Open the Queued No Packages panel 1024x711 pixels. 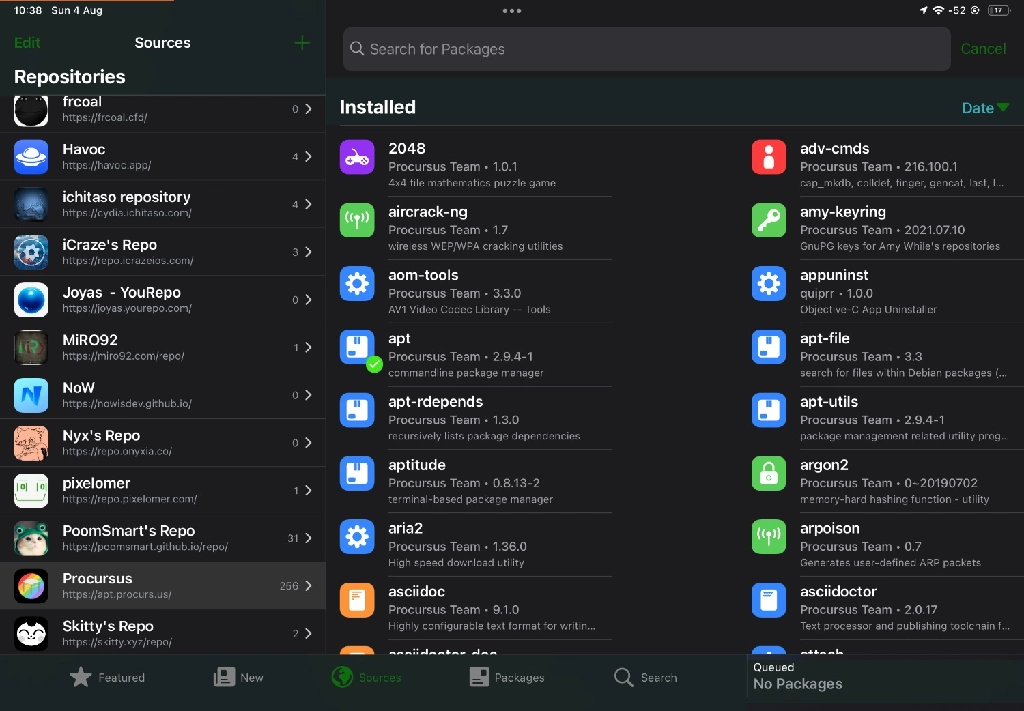point(886,676)
